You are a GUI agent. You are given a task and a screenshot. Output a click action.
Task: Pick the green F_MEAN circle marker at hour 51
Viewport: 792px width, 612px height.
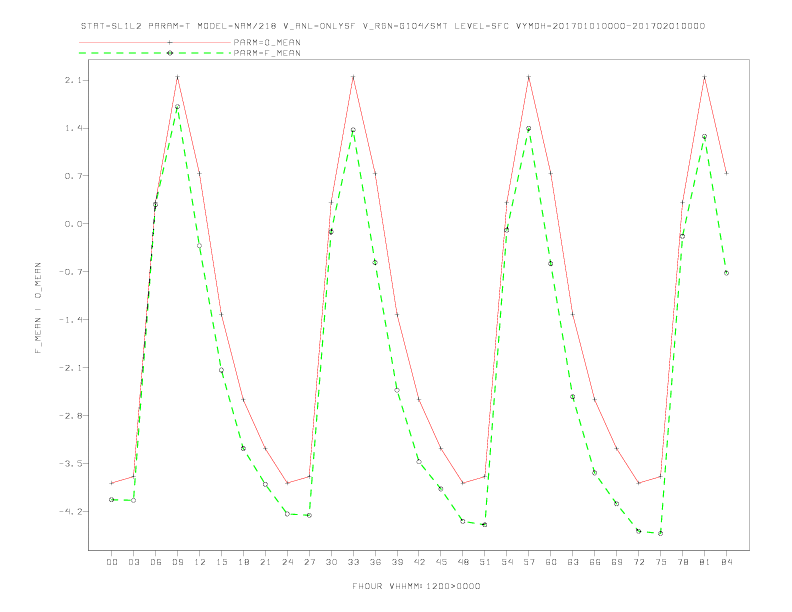pyautogui.click(x=485, y=525)
